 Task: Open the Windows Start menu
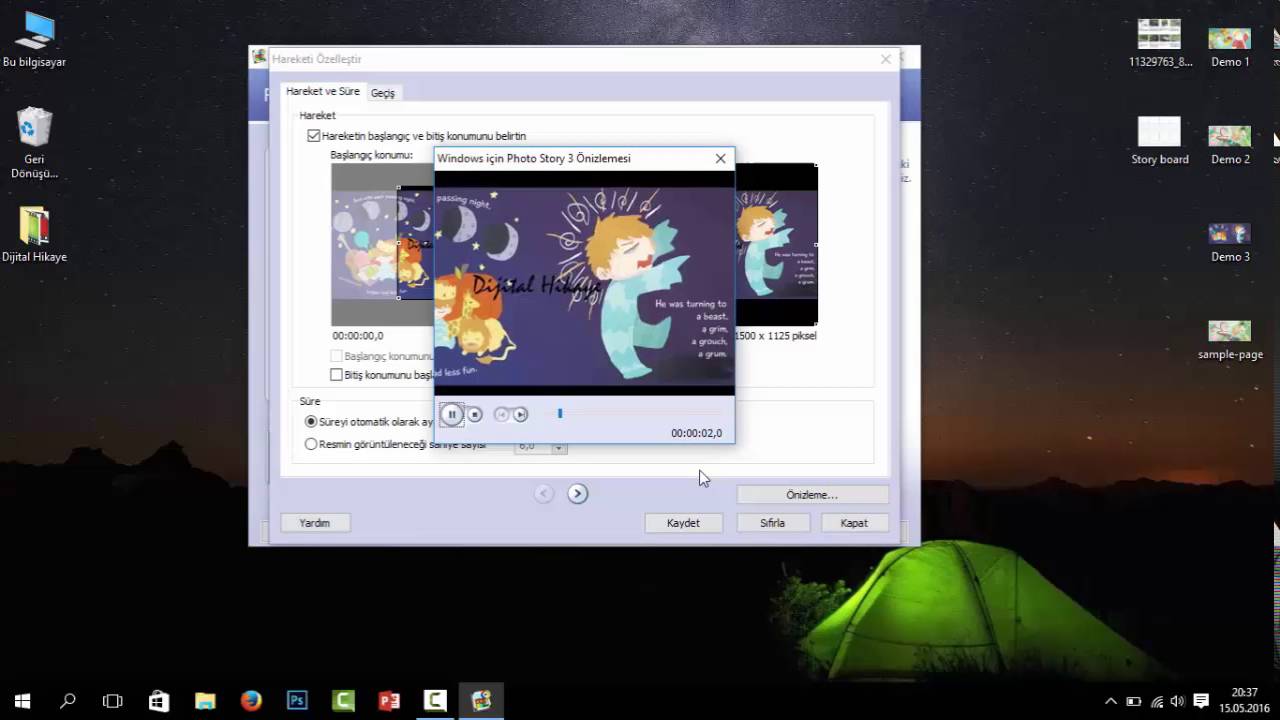pos(22,701)
